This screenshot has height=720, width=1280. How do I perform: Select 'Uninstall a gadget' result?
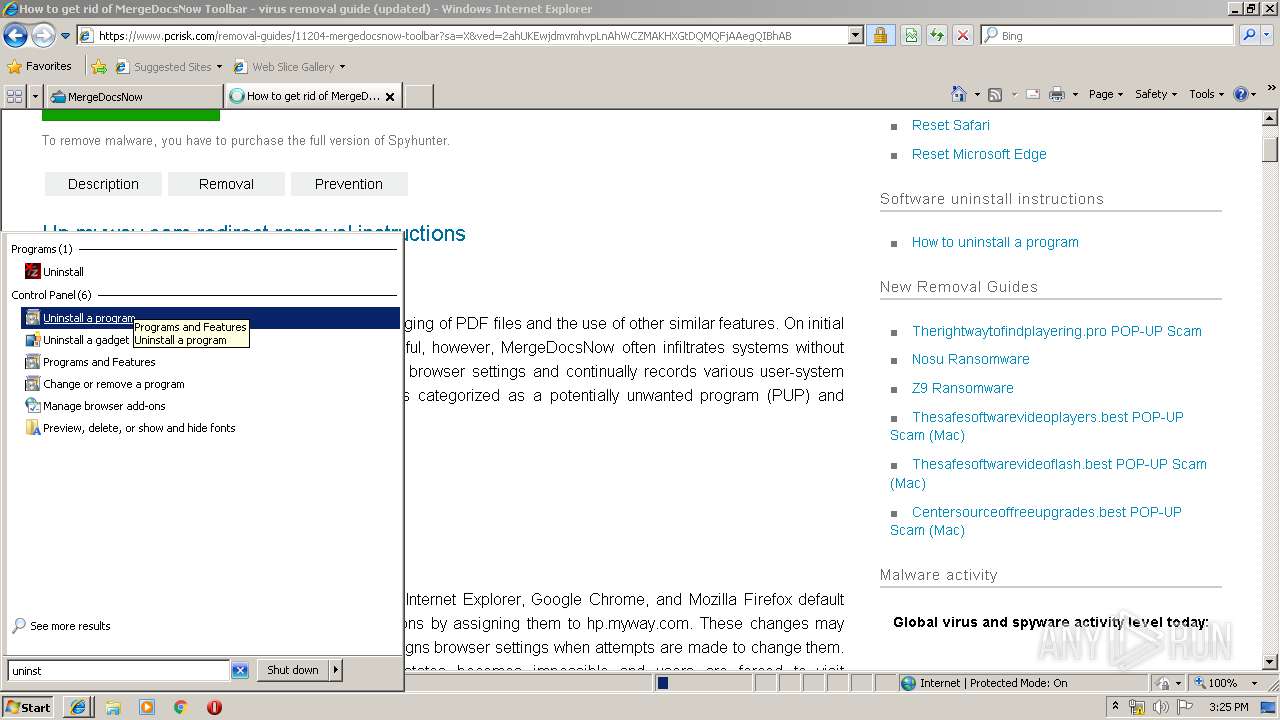pyautogui.click(x=210, y=340)
